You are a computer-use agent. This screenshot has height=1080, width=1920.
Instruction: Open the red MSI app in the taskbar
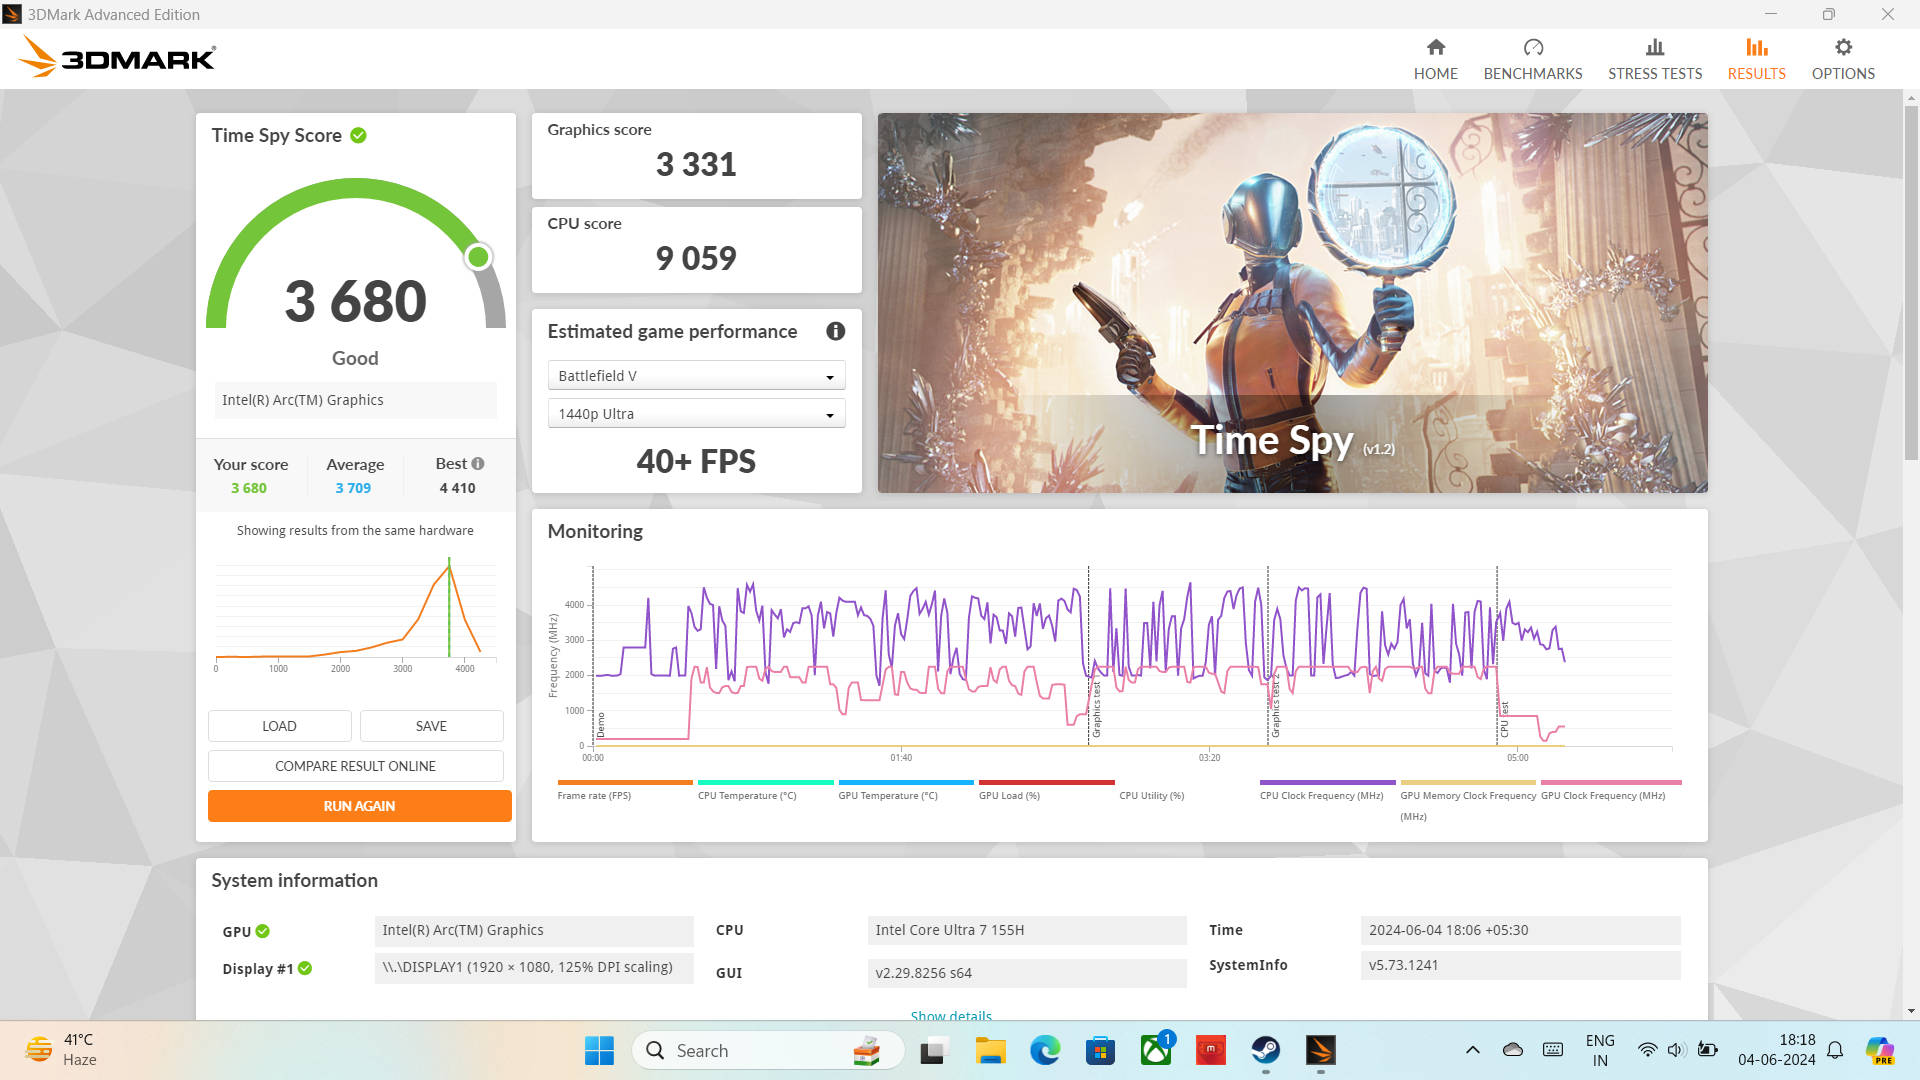[1211, 1050]
